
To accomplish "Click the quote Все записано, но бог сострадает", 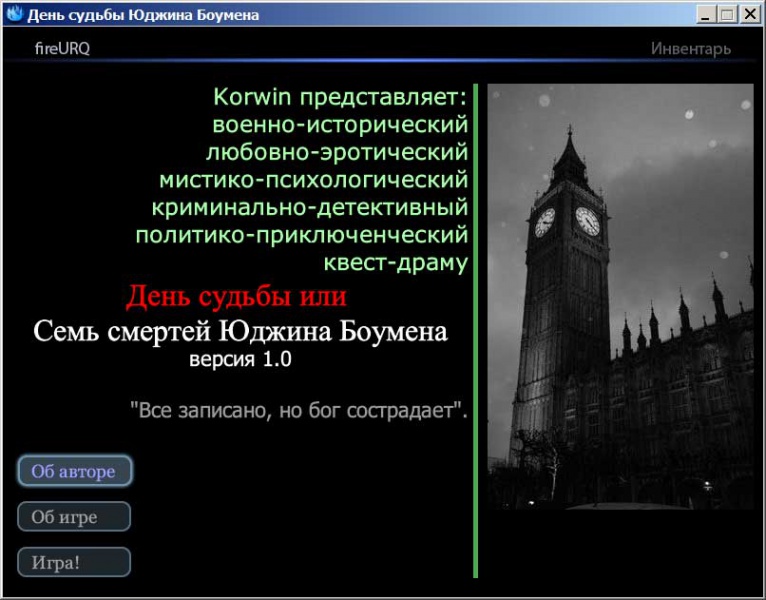I will click(298, 410).
